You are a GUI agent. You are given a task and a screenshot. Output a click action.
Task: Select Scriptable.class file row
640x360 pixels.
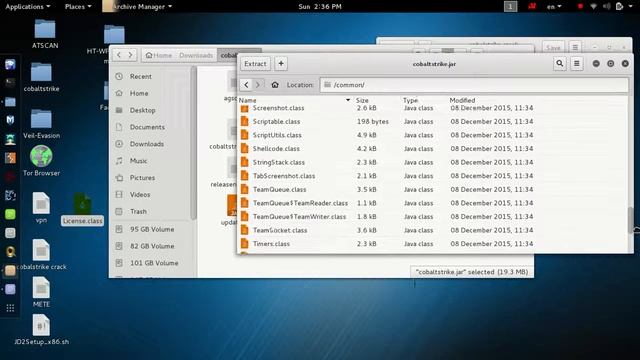pyautogui.click(x=433, y=121)
